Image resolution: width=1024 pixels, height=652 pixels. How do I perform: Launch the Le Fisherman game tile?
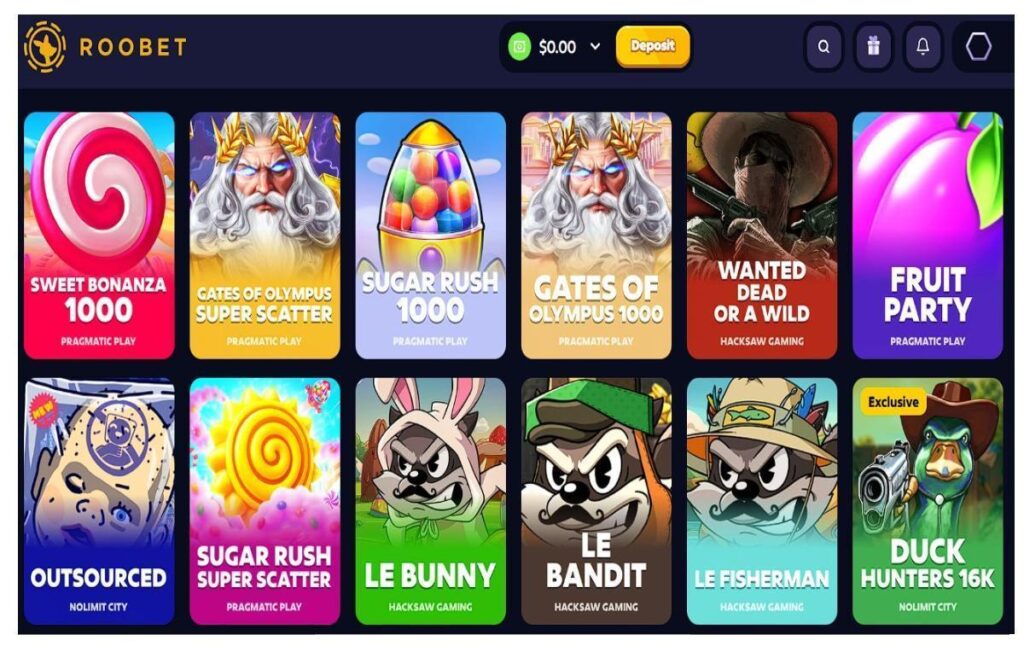tap(762, 501)
